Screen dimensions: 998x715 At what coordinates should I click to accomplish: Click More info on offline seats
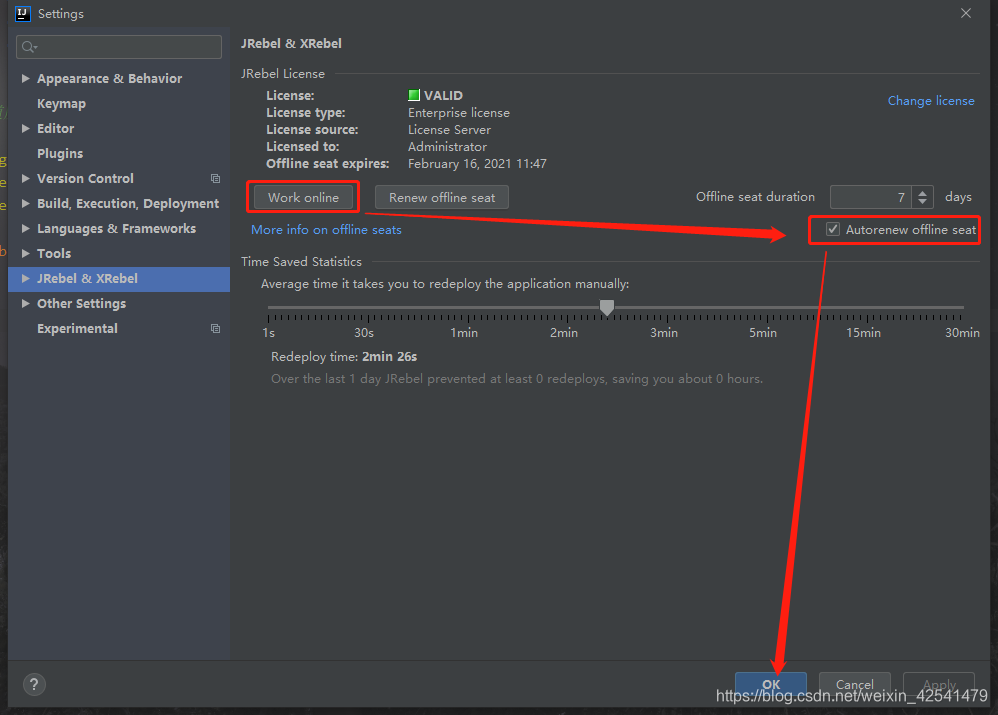(326, 229)
